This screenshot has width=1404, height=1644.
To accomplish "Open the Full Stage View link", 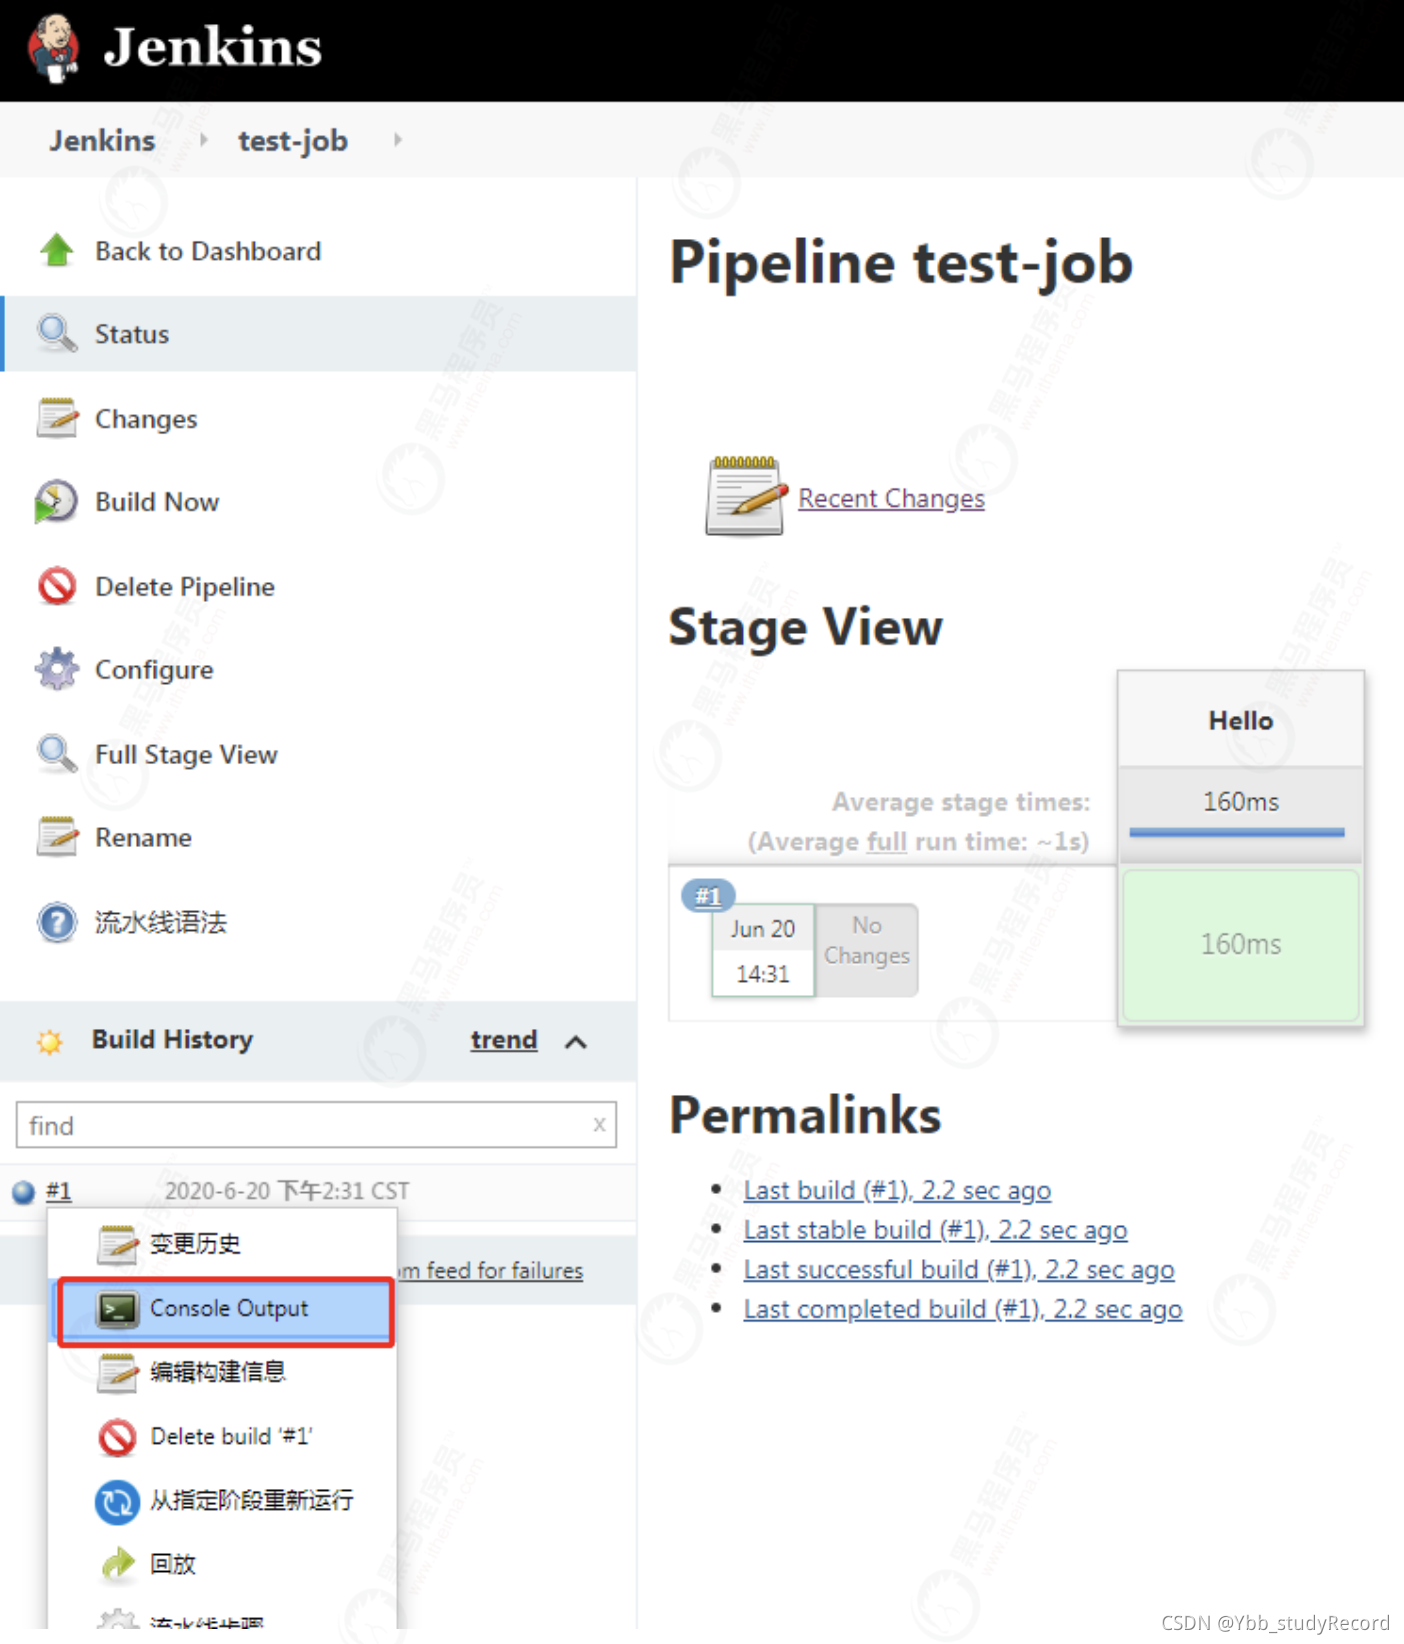I will [186, 755].
